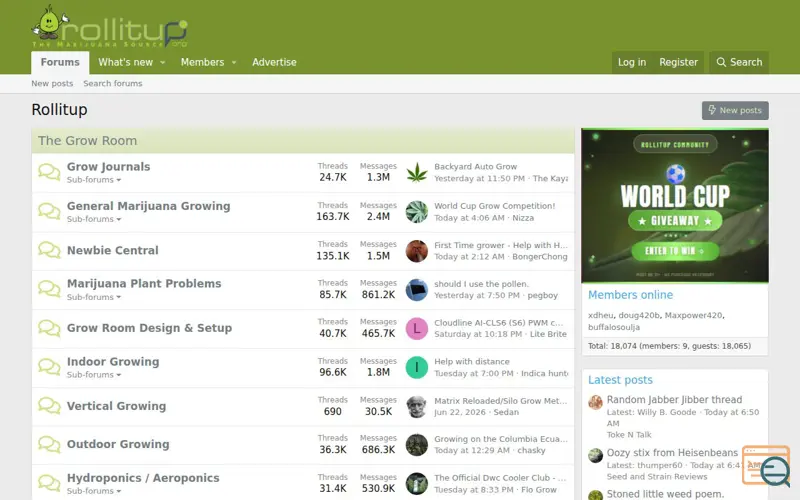Open What's new menu item
This screenshot has height=500, width=800.
pos(126,62)
